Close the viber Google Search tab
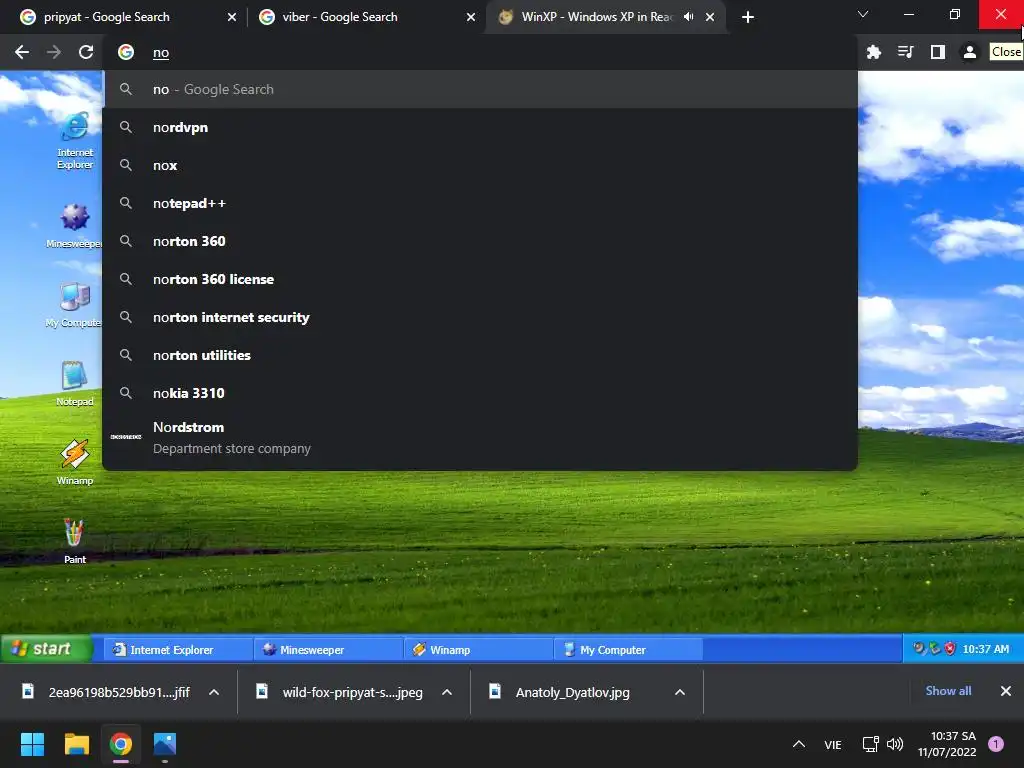The height and width of the screenshot is (768, 1024). 470,17
